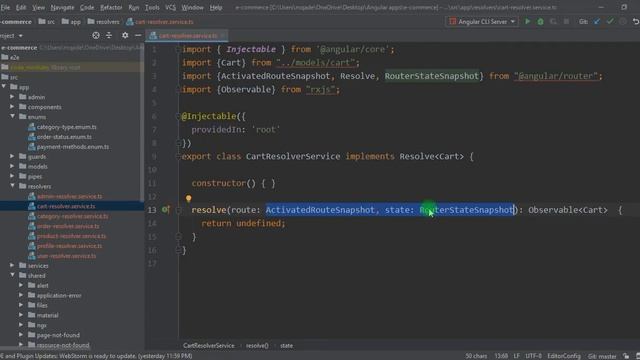
Task: Select product-resolver.service.ts file
Action: 71,236
